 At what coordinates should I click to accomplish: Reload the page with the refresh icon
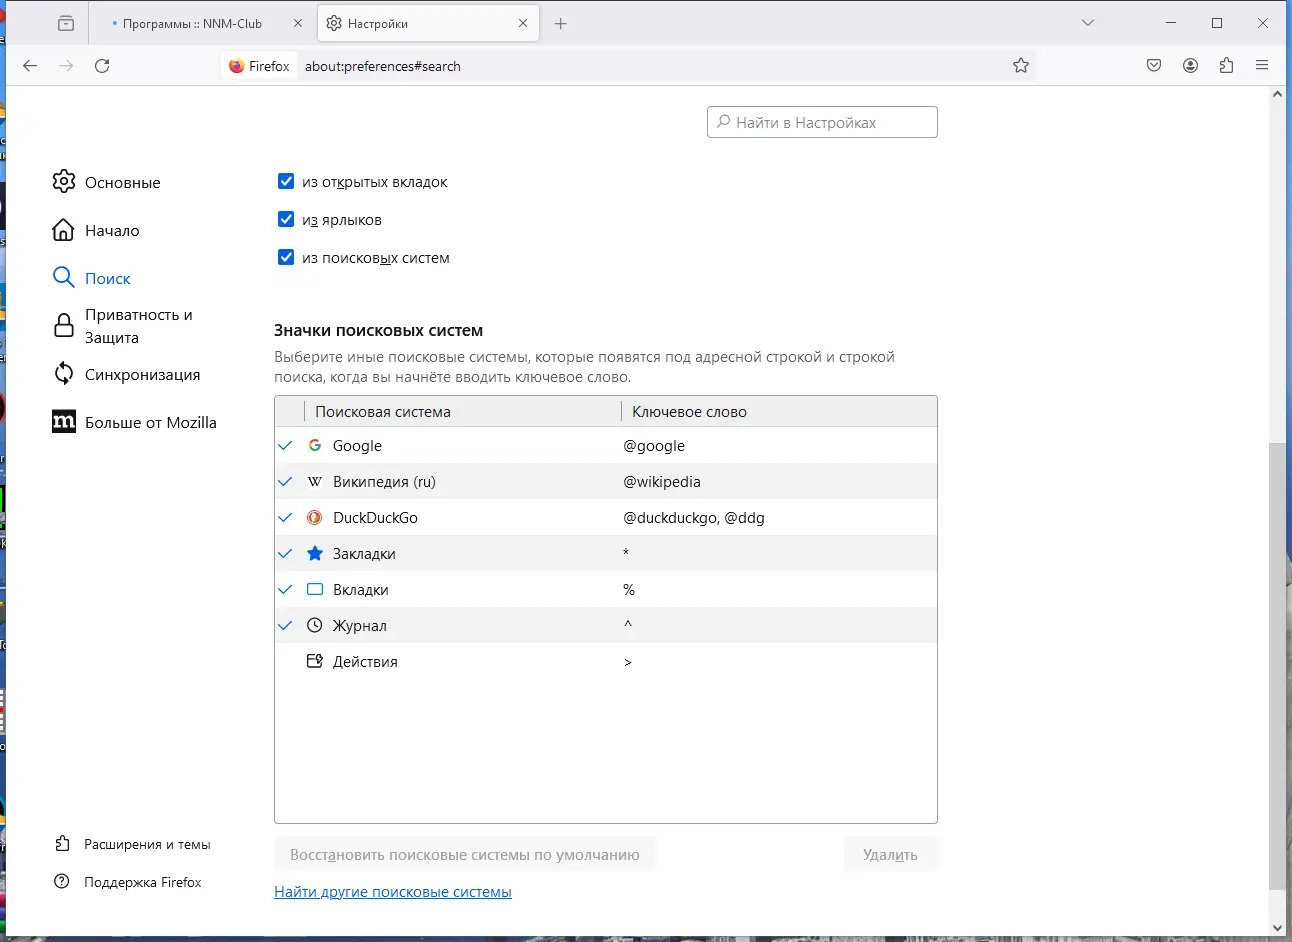[102, 66]
